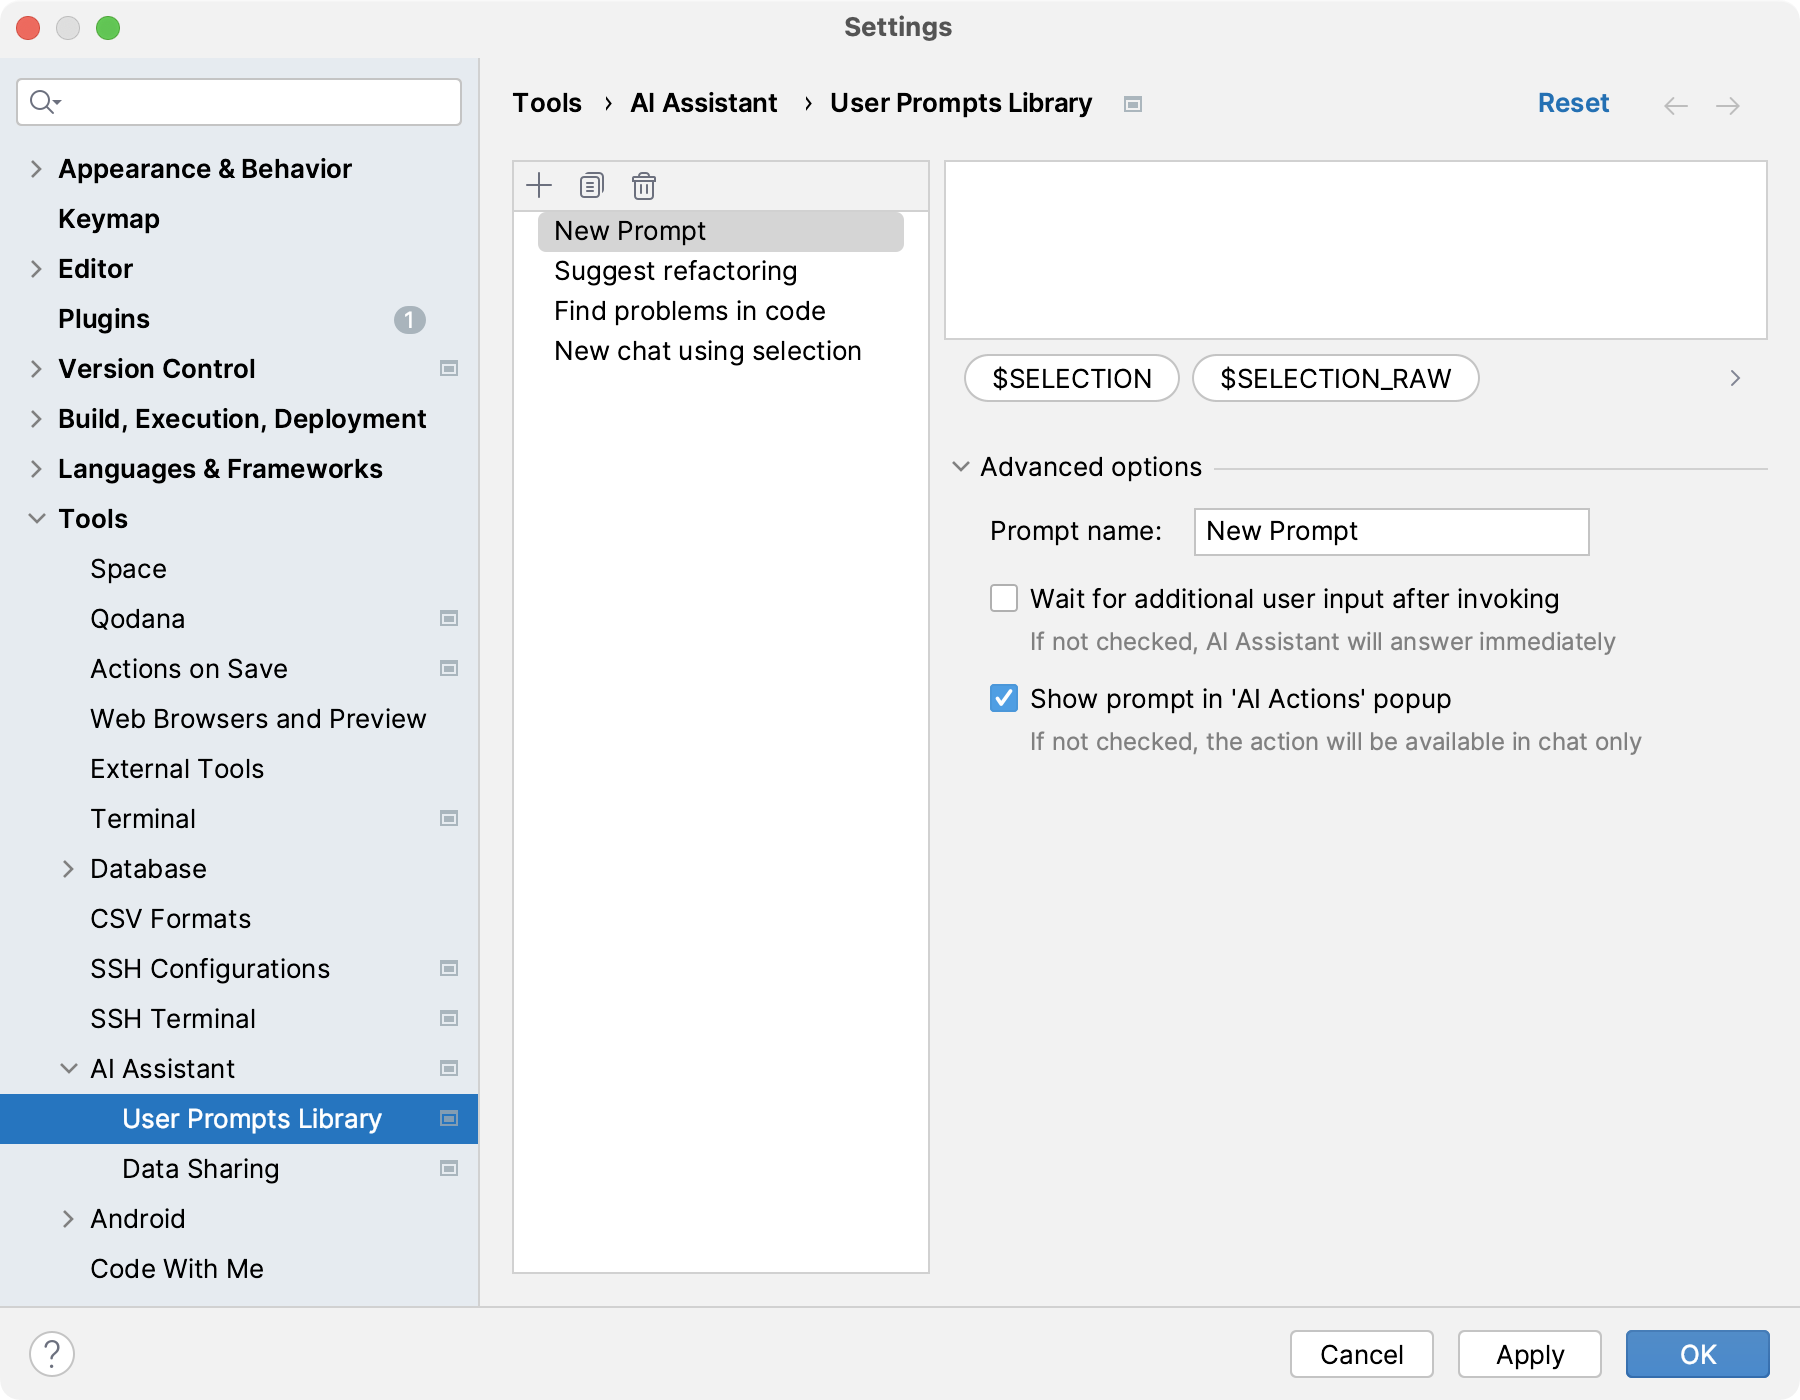Click the Plugins update badge
1800x1400 pixels.
coord(410,319)
